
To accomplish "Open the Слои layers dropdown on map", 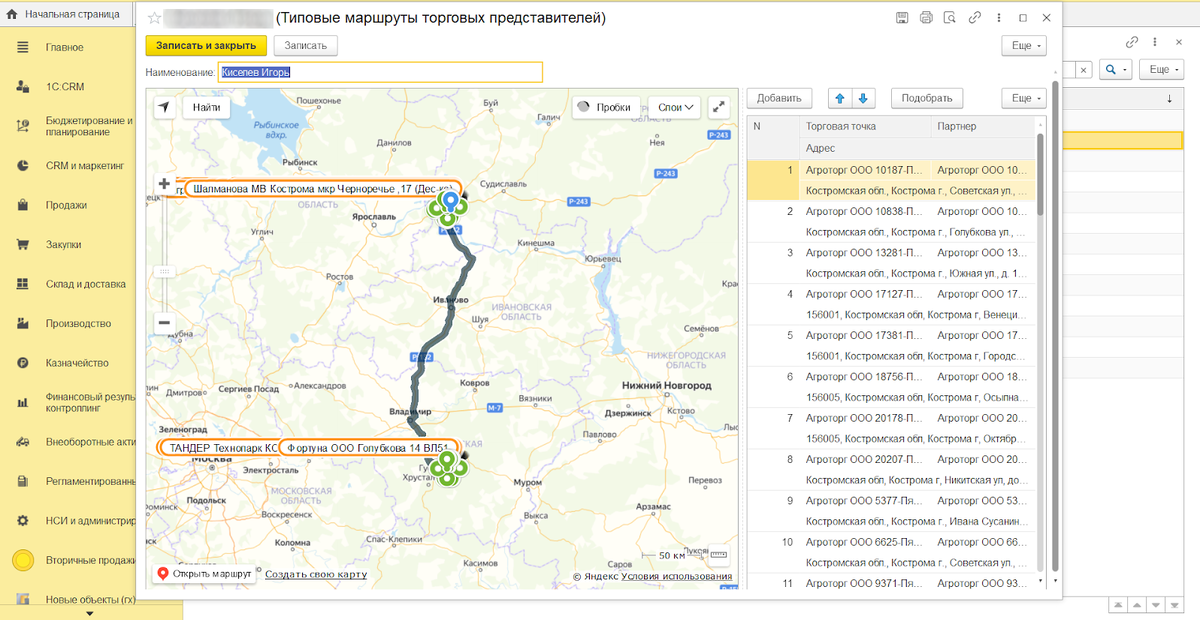I will [677, 107].
